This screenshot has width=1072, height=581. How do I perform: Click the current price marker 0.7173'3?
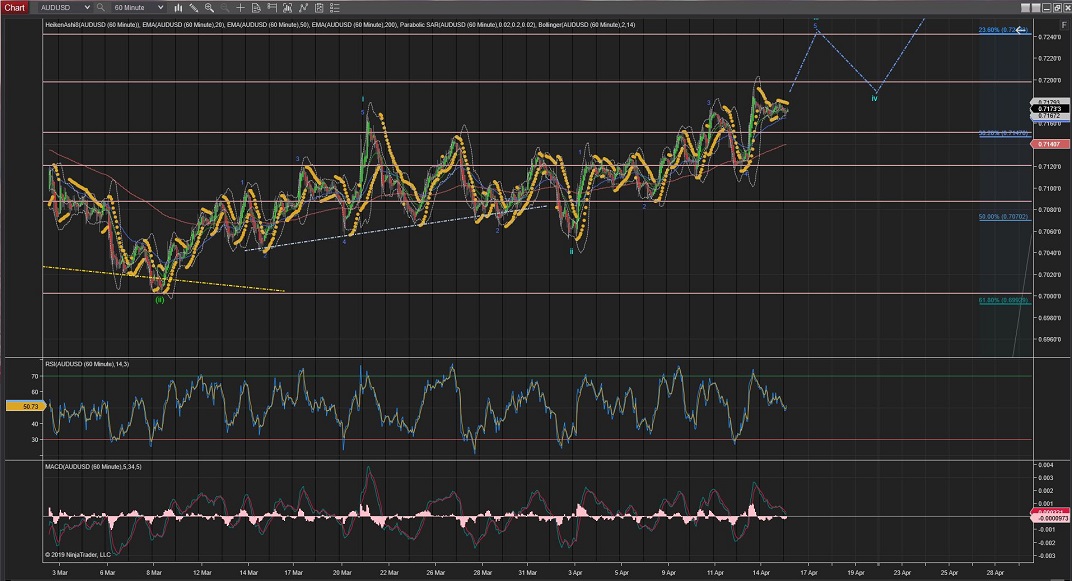[x=1049, y=109]
